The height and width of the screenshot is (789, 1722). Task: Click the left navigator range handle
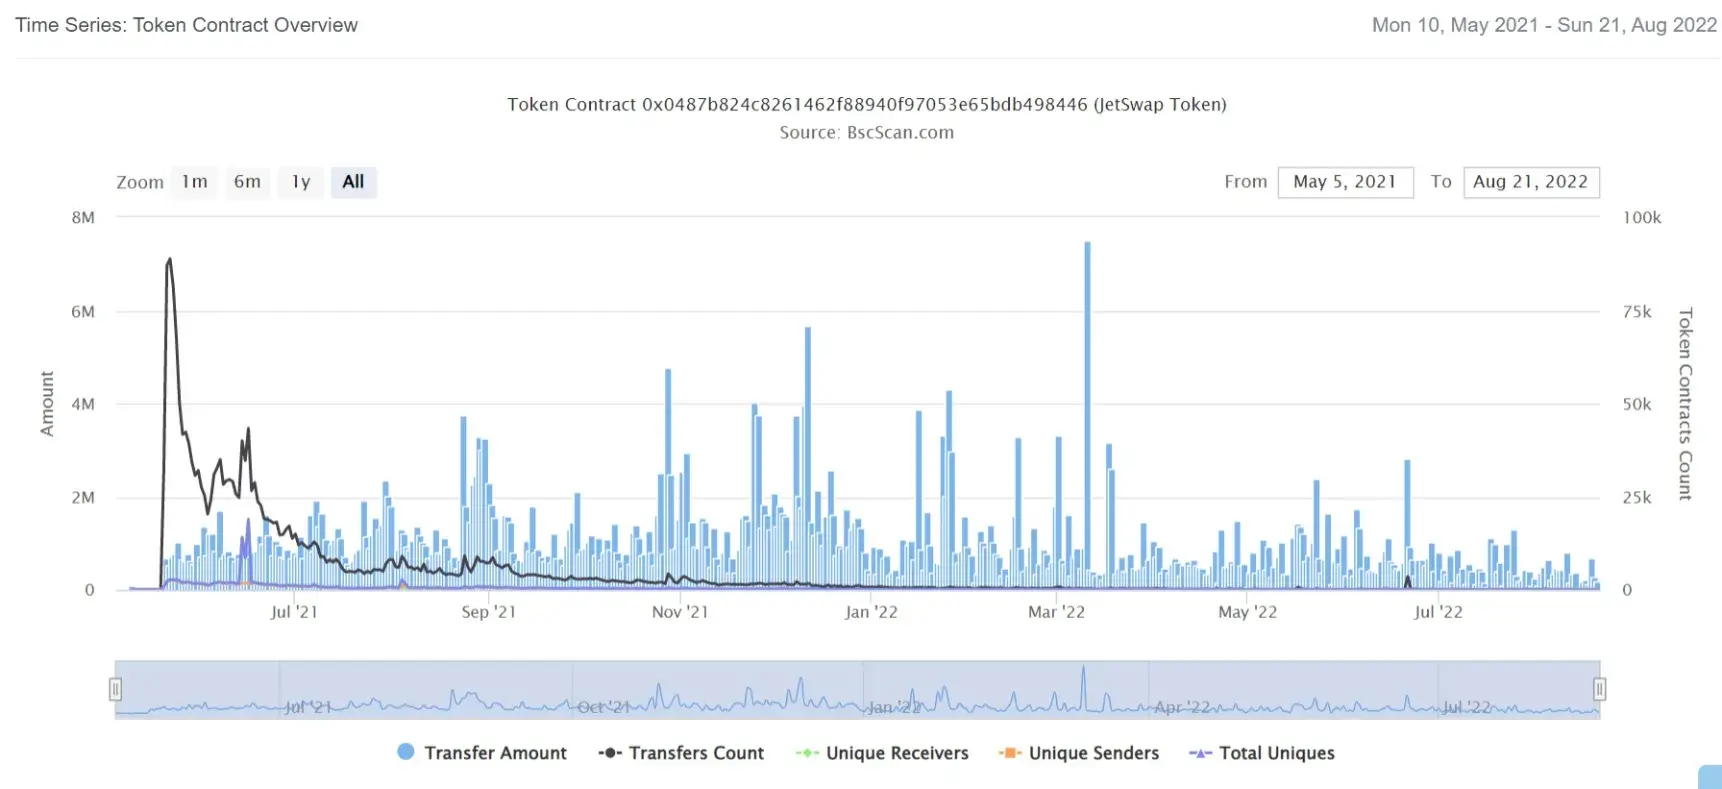[115, 689]
